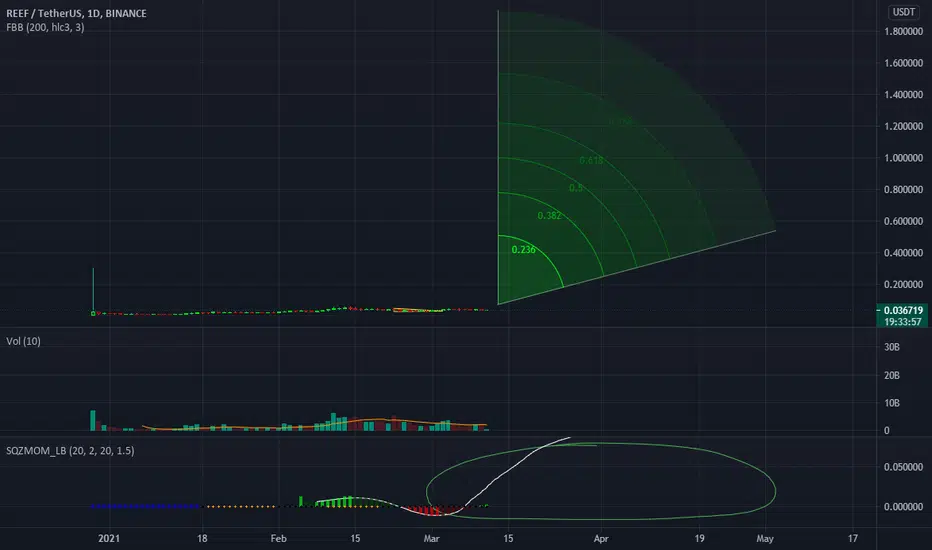Open the REEF / TetherUS symbol title
Viewport: 932px width, 550px height.
(x=76, y=13)
